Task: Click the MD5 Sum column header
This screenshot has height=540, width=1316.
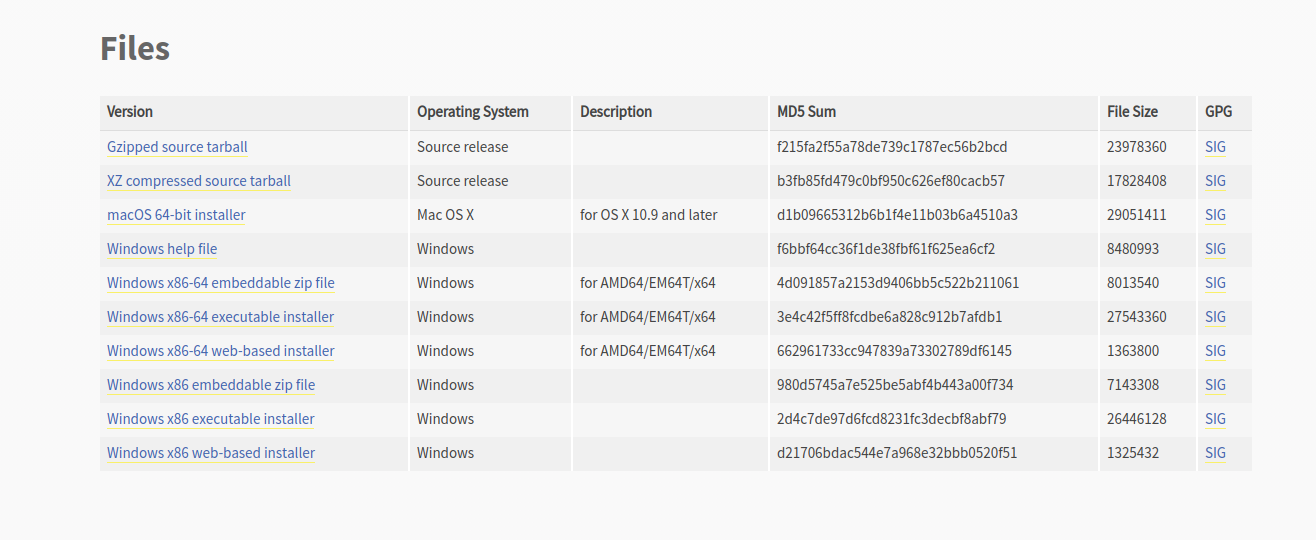Action: (806, 112)
